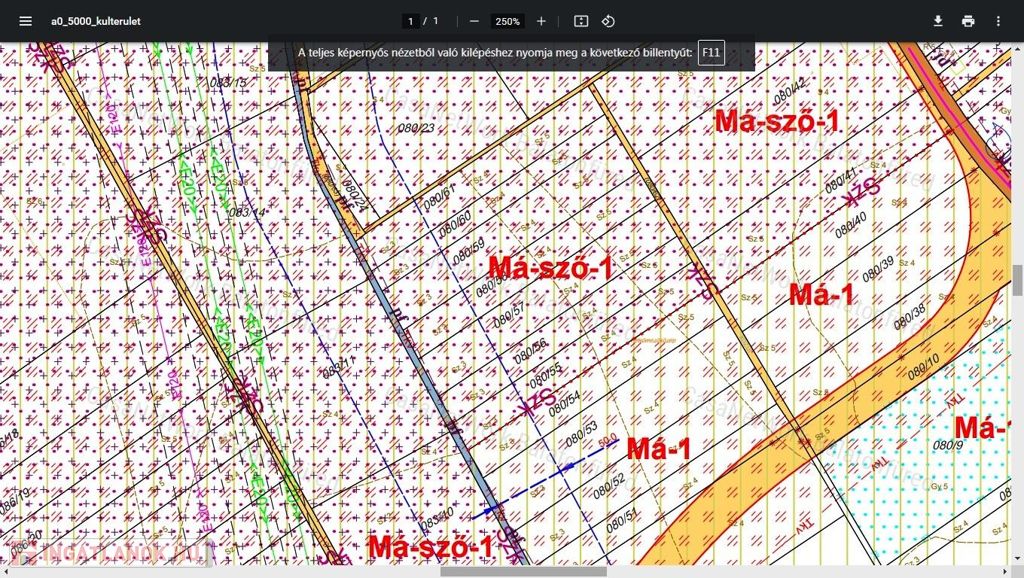Click the F11 key badge in notification
This screenshot has height=578, width=1024.
pyautogui.click(x=711, y=52)
